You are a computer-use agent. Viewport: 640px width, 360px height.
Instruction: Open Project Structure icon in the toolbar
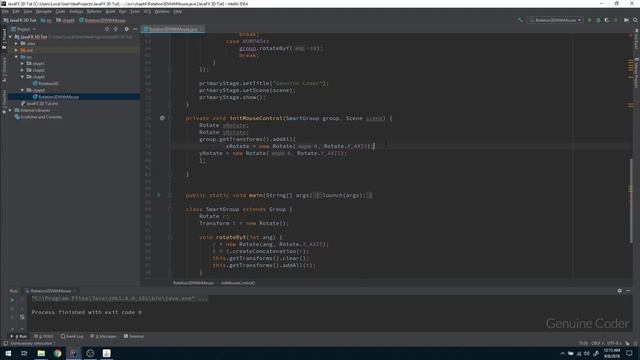pyautogui.click(x=626, y=20)
